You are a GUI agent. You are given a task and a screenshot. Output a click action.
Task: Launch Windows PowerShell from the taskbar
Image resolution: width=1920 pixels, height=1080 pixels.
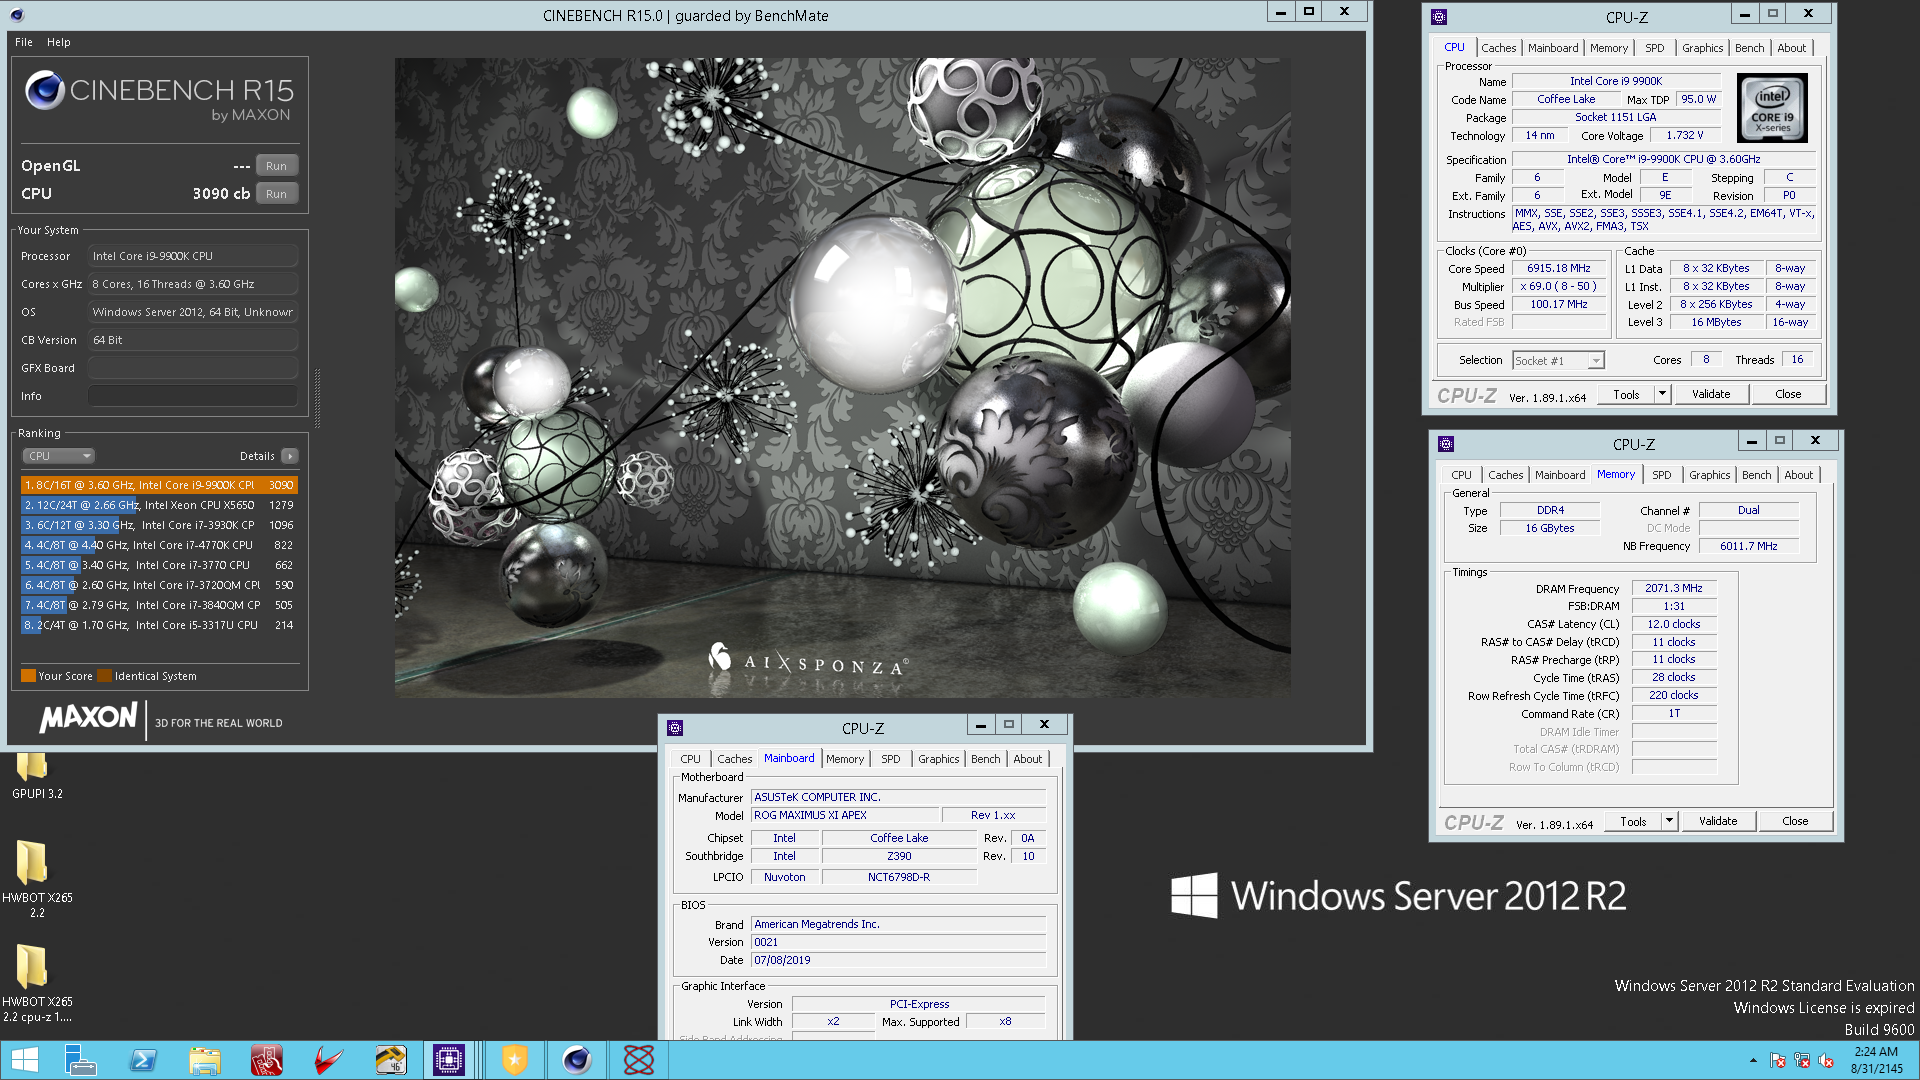pos(143,1060)
